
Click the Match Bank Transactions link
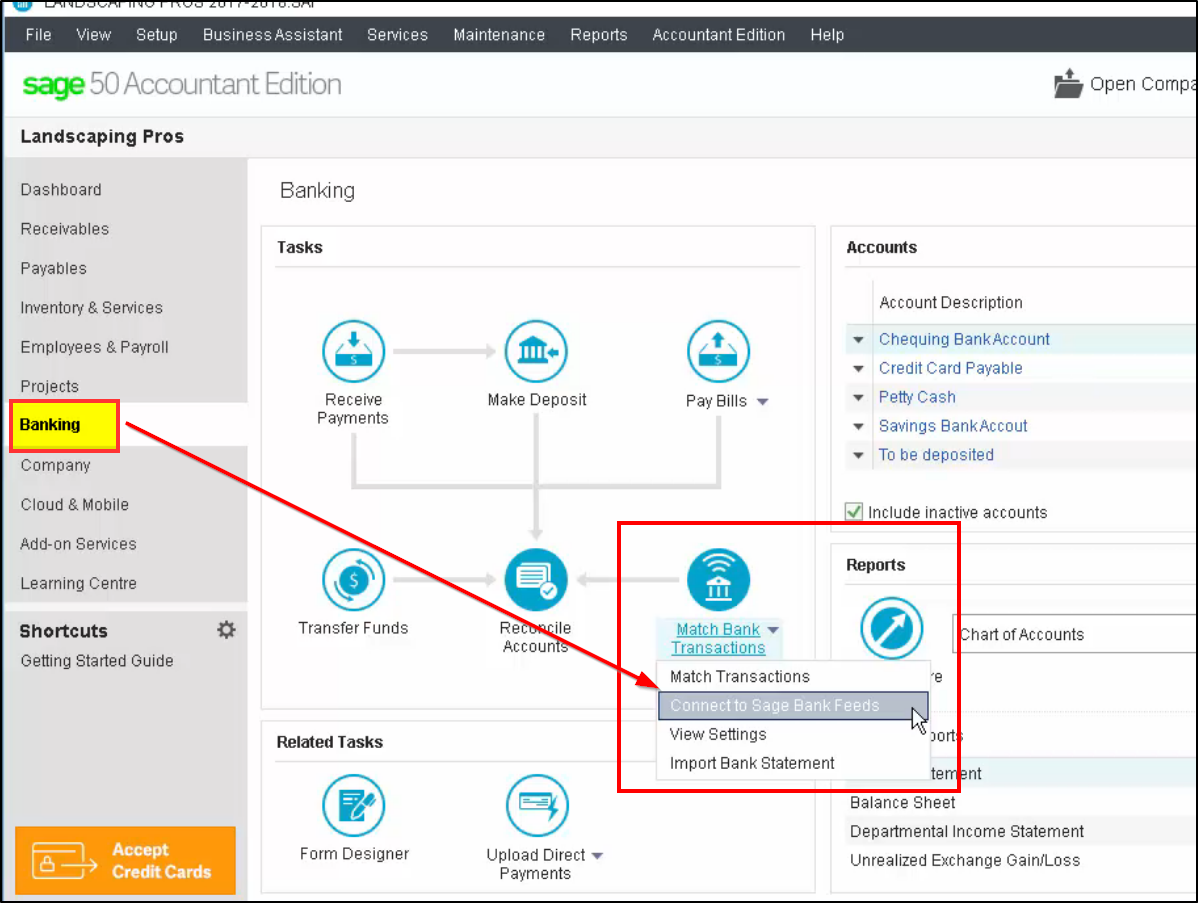pos(718,639)
